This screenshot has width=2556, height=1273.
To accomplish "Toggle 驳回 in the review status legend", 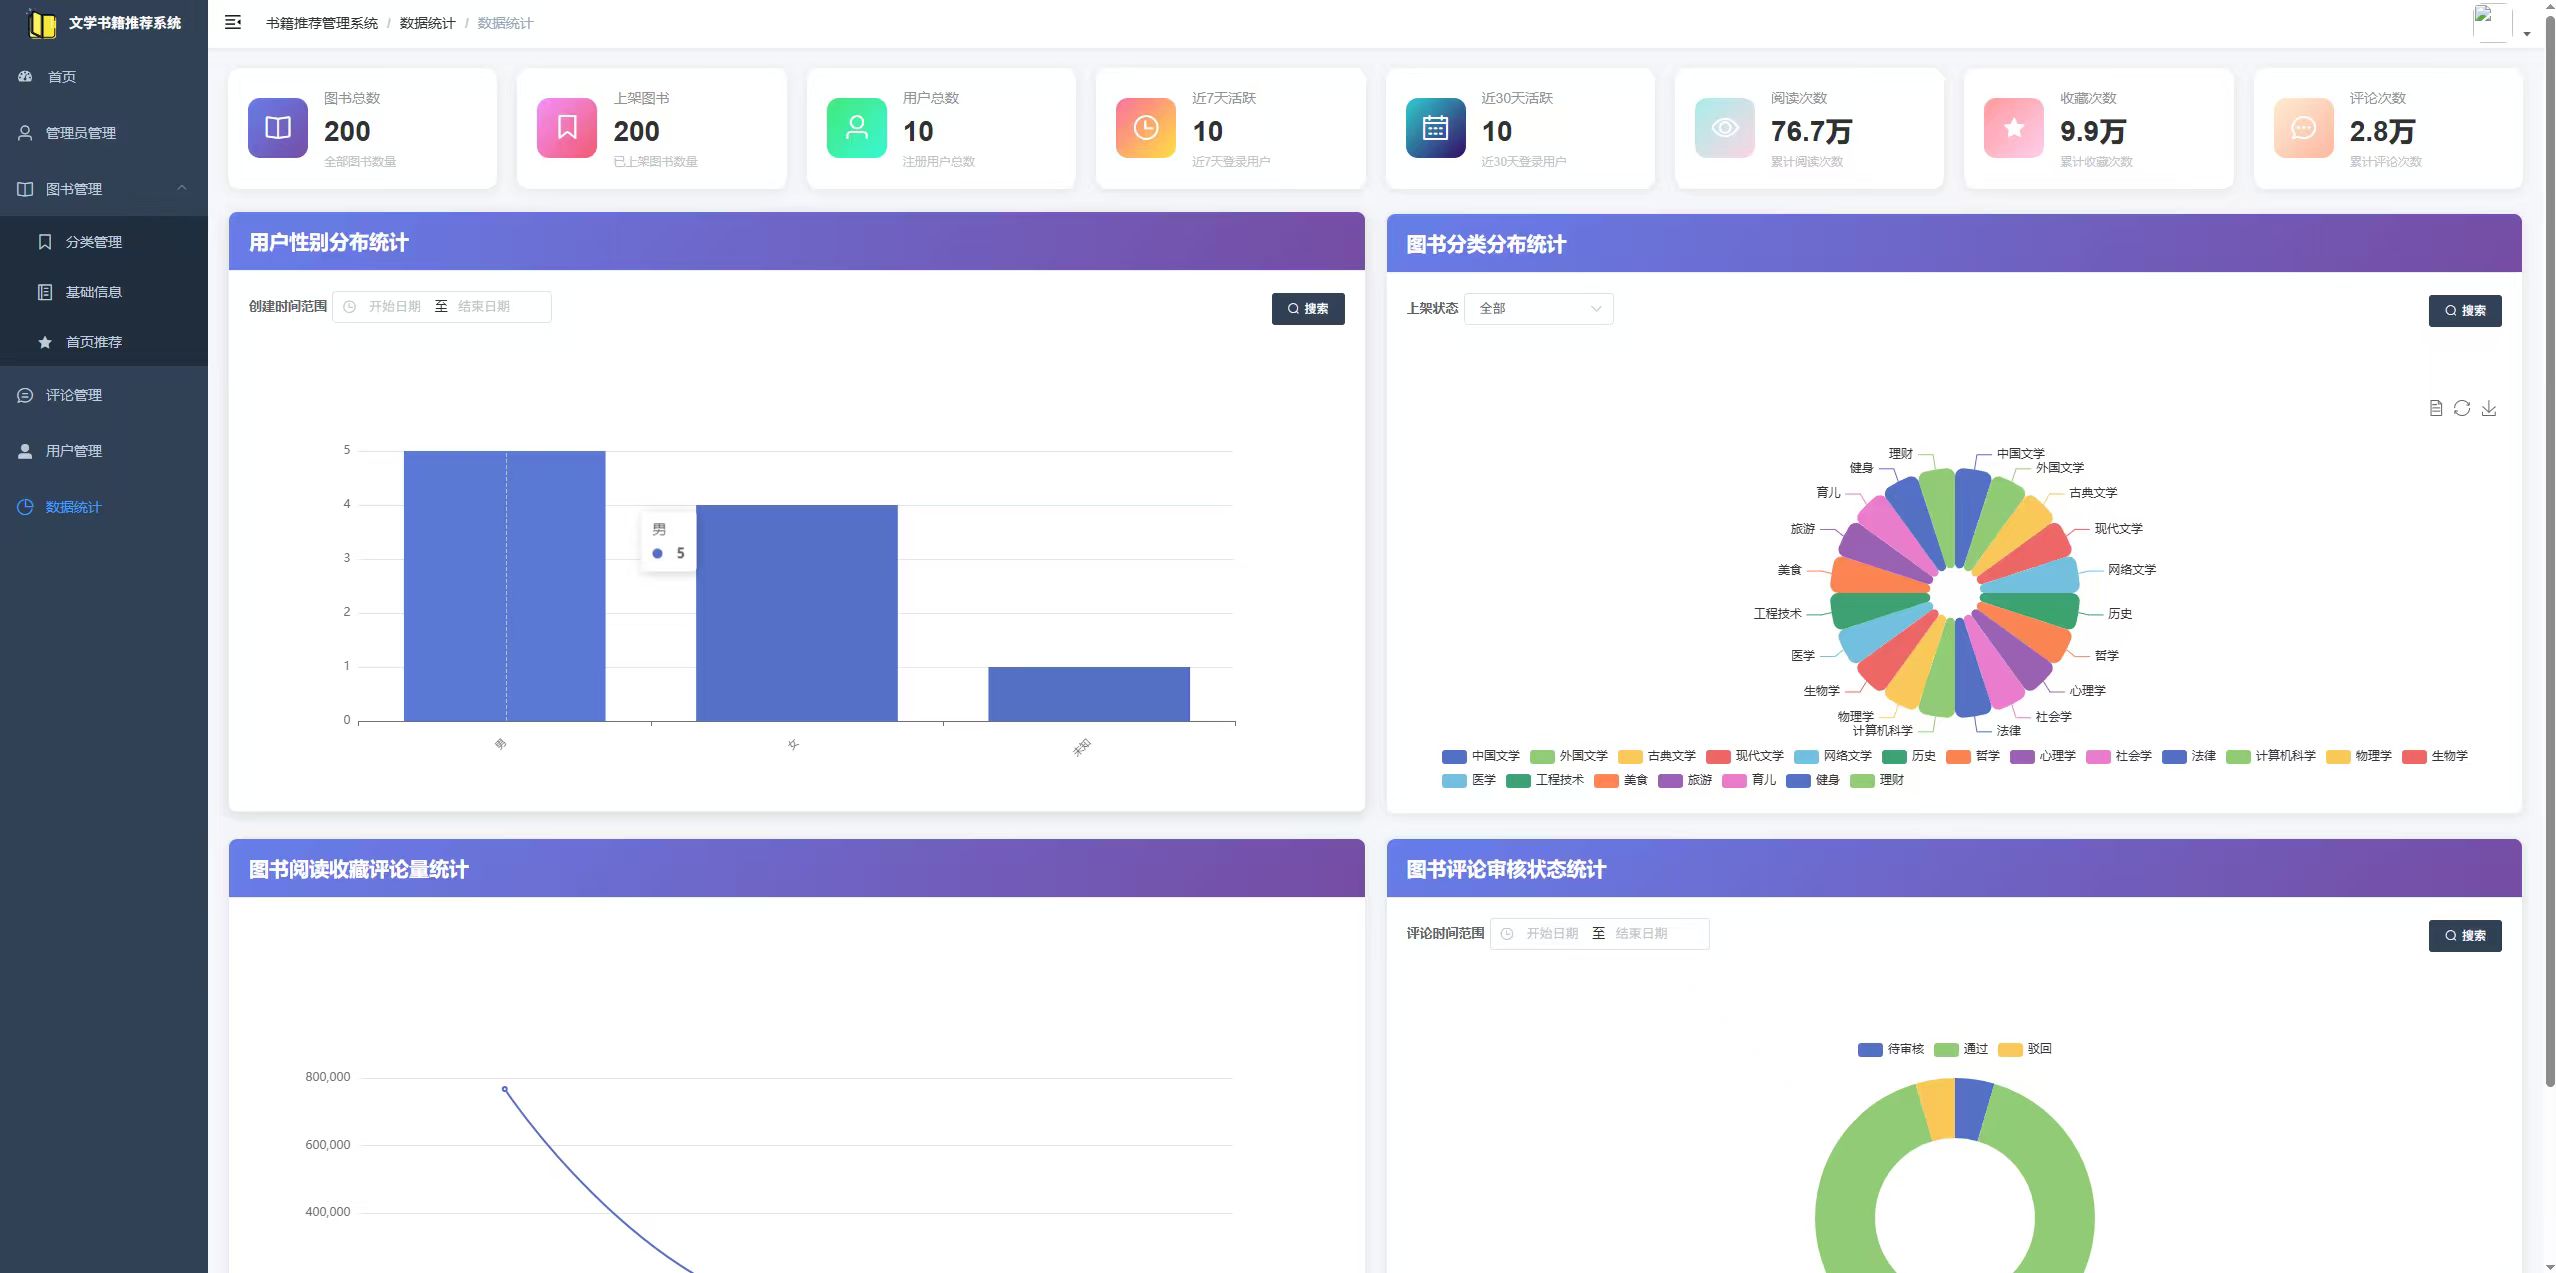I will click(2025, 1049).
